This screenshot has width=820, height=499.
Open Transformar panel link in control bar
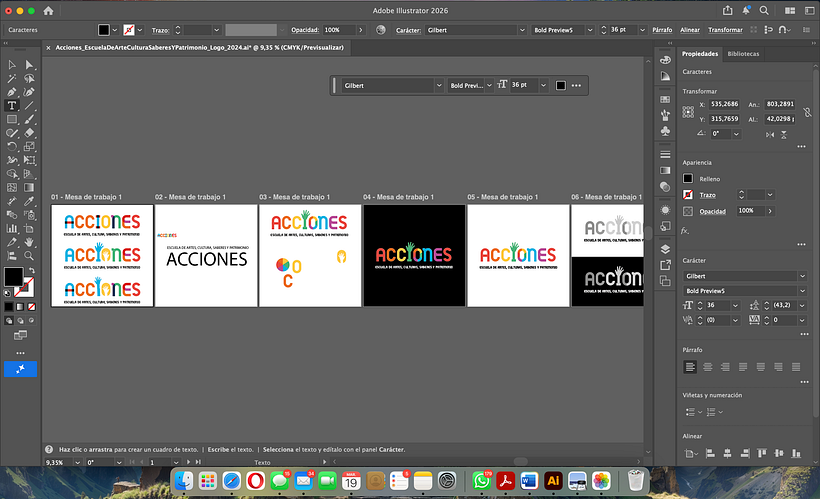pos(725,30)
